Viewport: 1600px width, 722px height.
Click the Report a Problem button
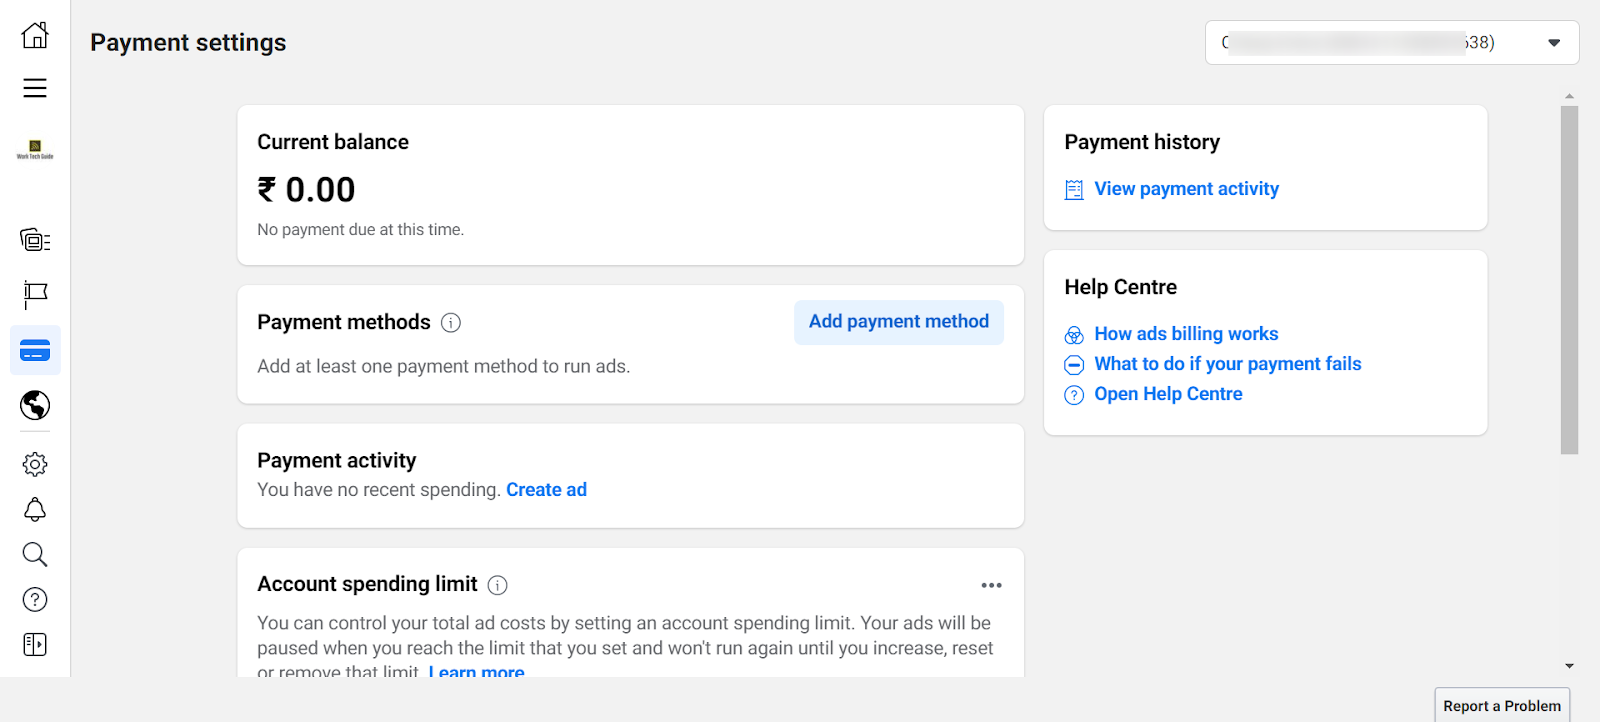pos(1501,705)
